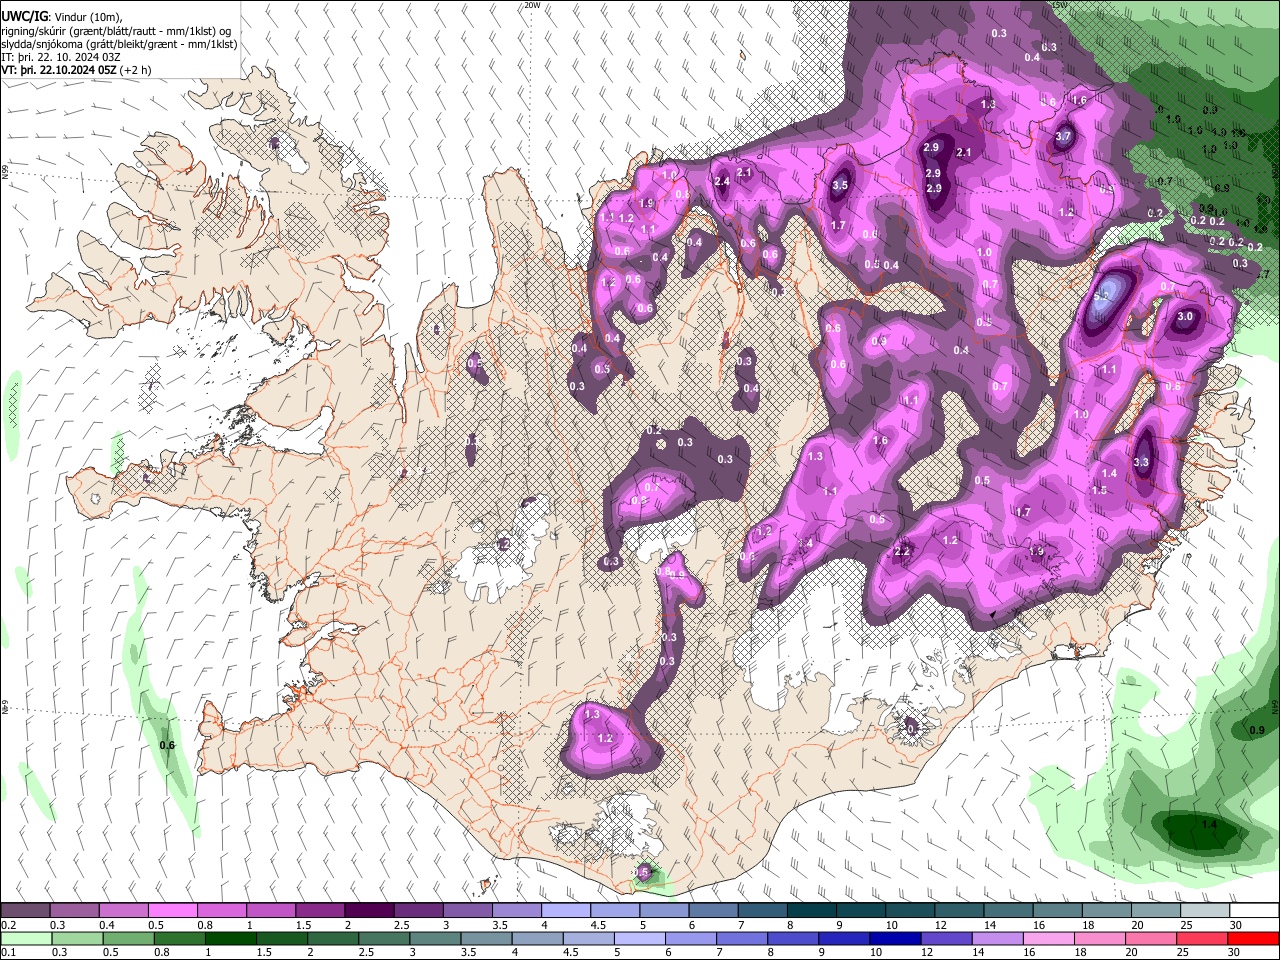Select the darkest purple swatch starting at 2, top legend
This screenshot has height=960, width=1280.
(368, 911)
